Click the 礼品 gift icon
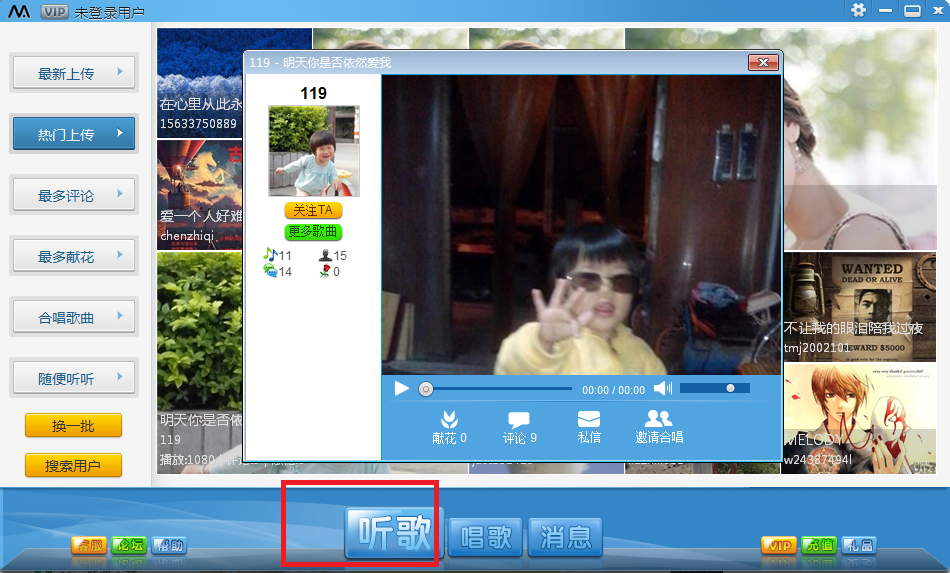 pos(858,545)
